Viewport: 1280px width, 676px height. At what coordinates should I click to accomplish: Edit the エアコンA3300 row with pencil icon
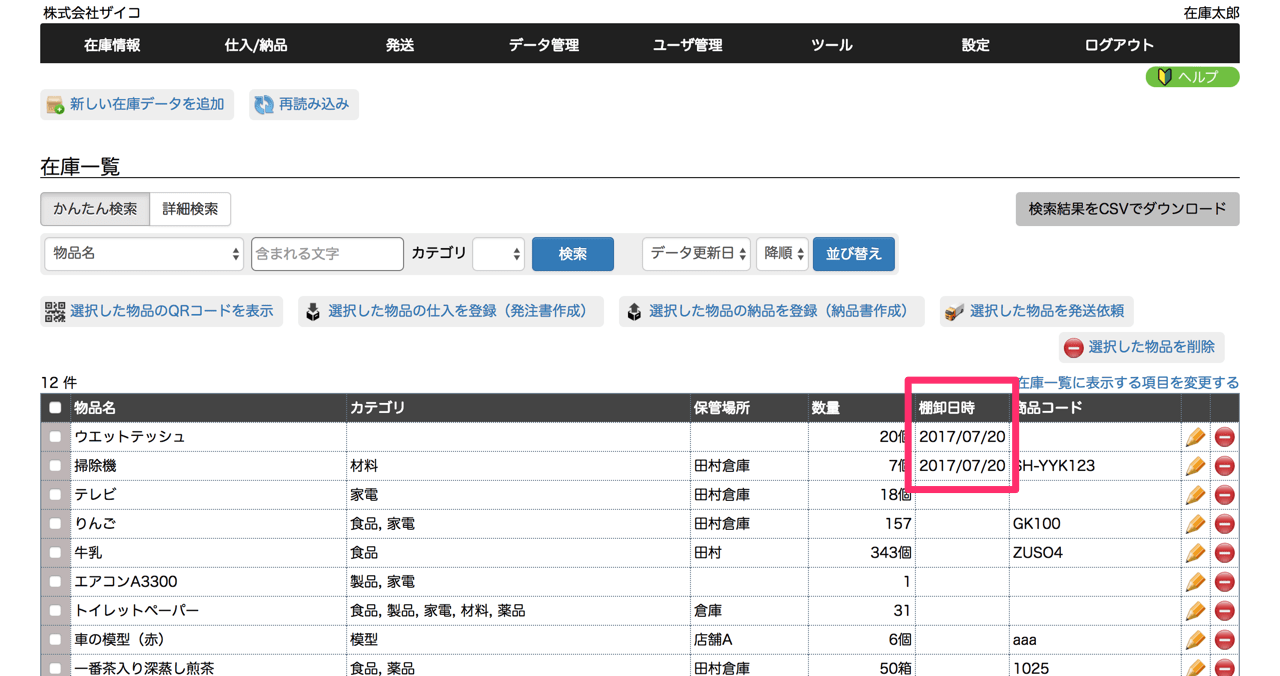point(1195,582)
